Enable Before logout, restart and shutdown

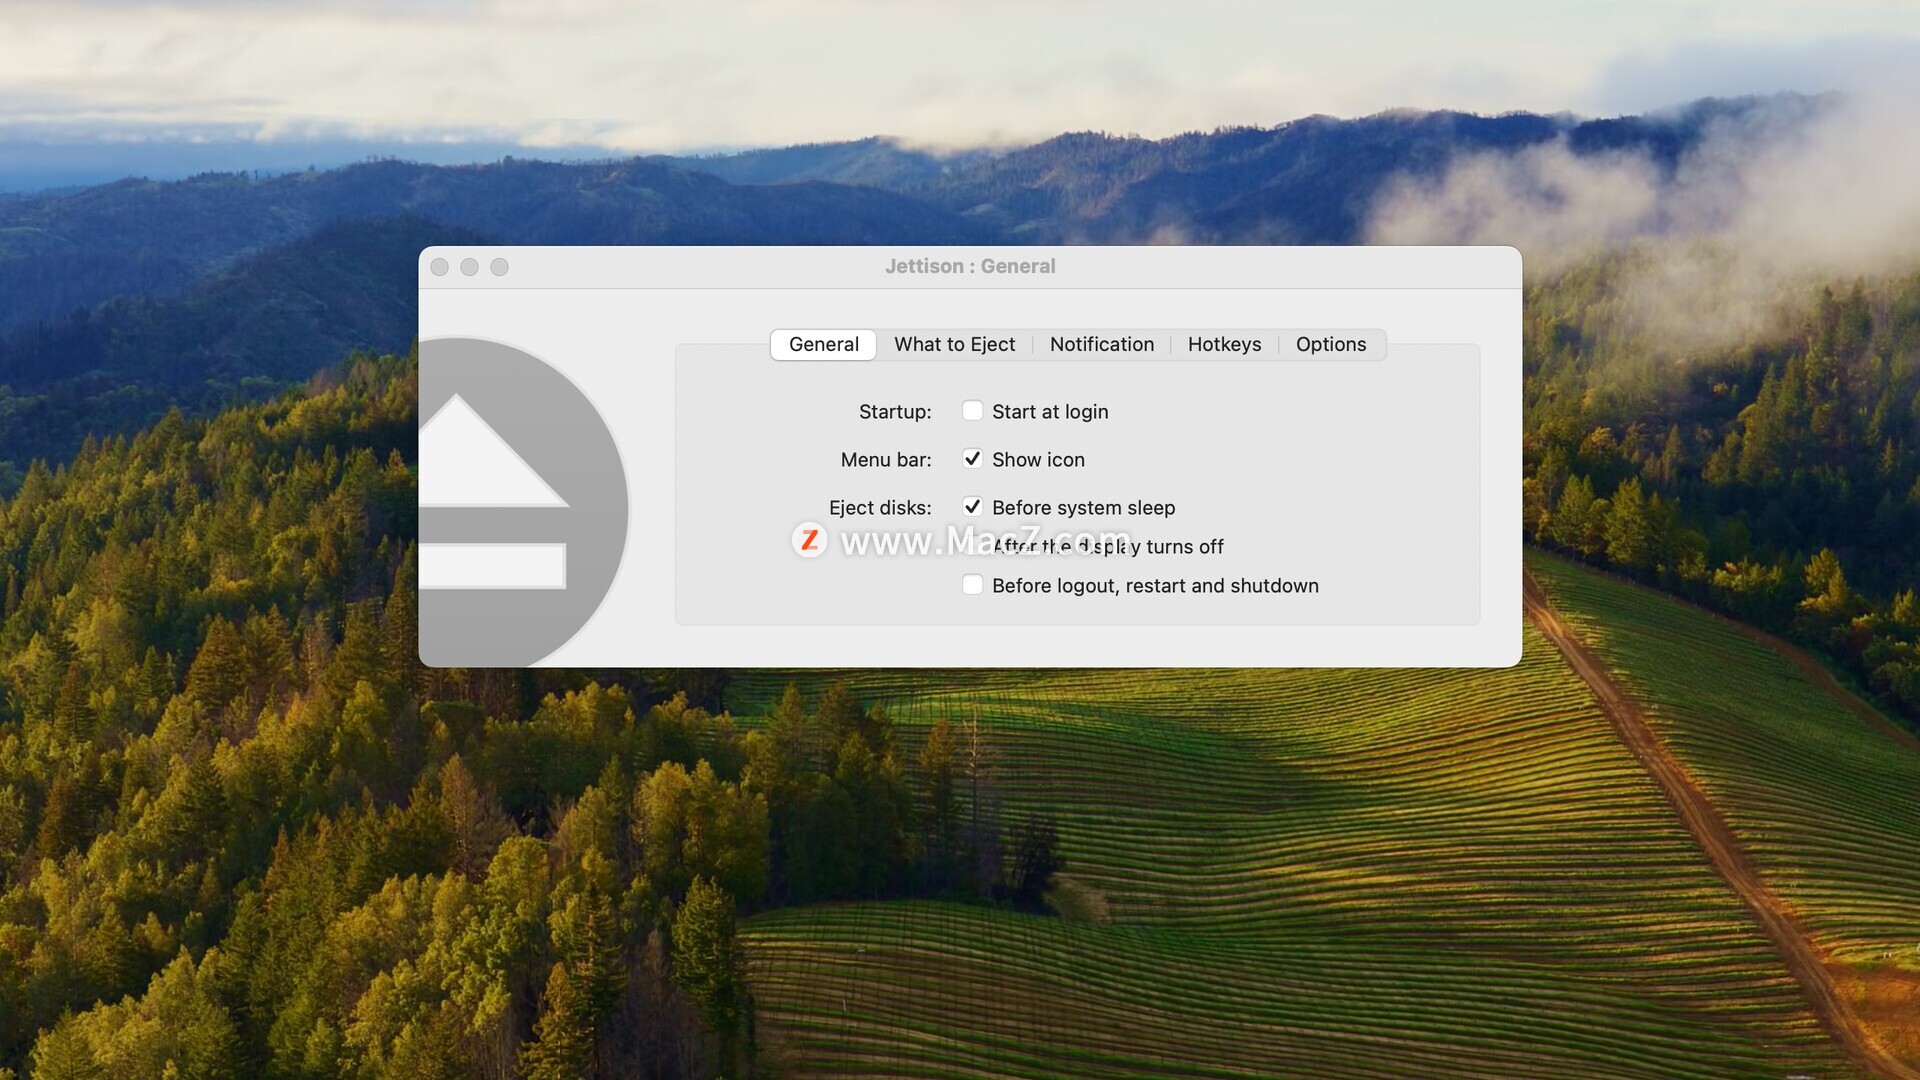point(972,585)
